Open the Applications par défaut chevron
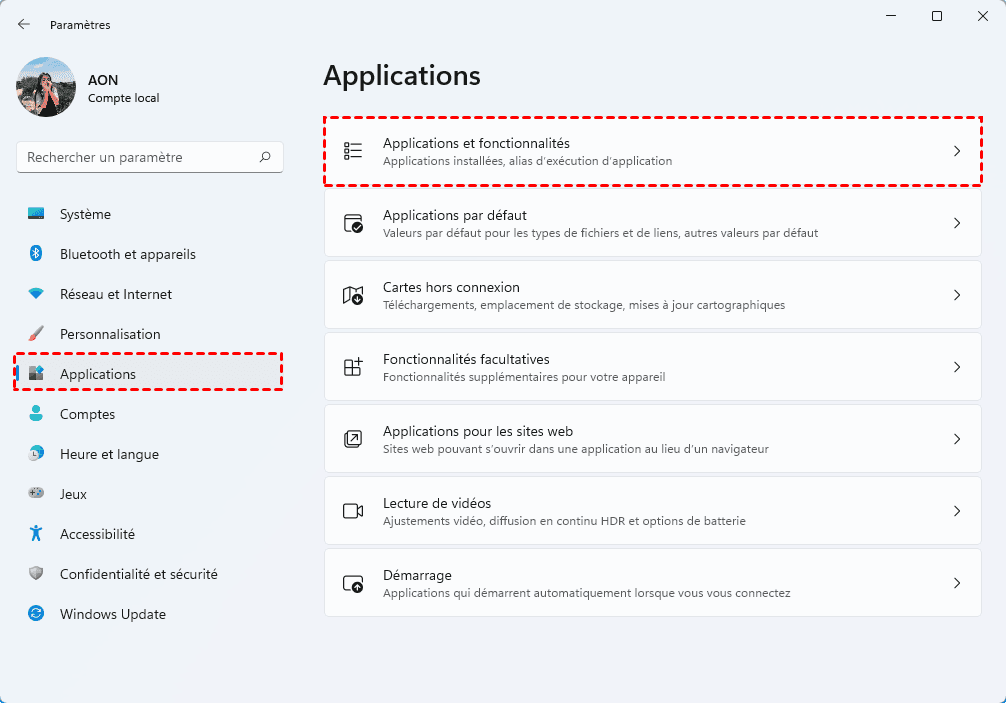 [956, 223]
